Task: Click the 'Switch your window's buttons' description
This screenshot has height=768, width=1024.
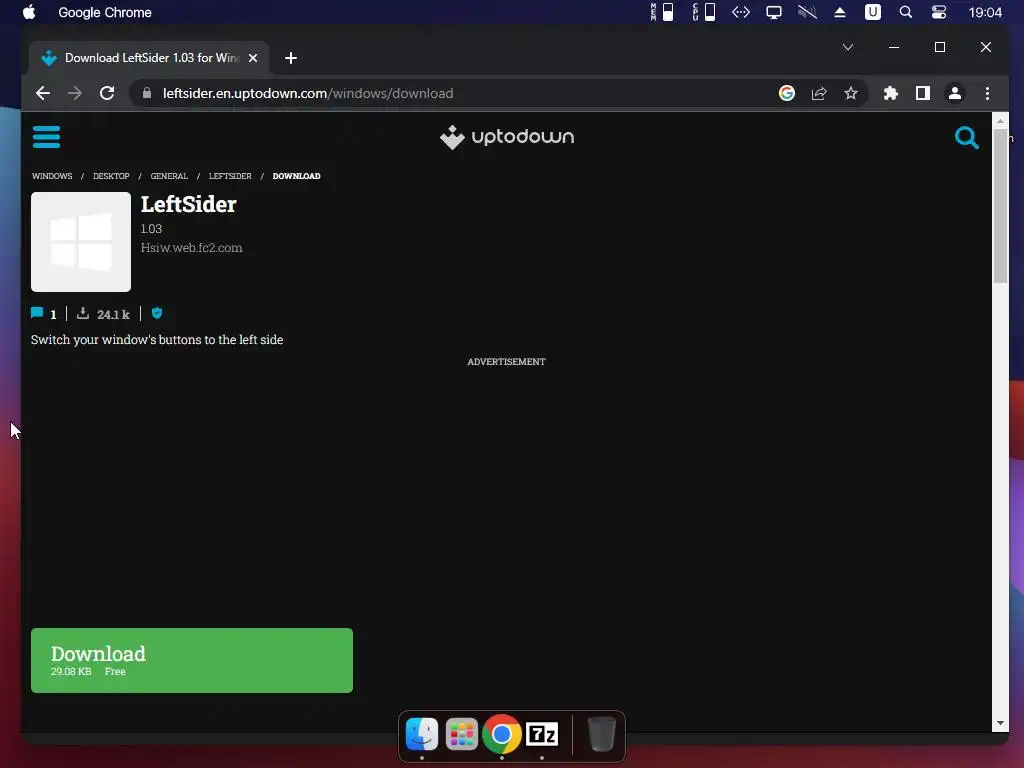Action: [x=157, y=340]
